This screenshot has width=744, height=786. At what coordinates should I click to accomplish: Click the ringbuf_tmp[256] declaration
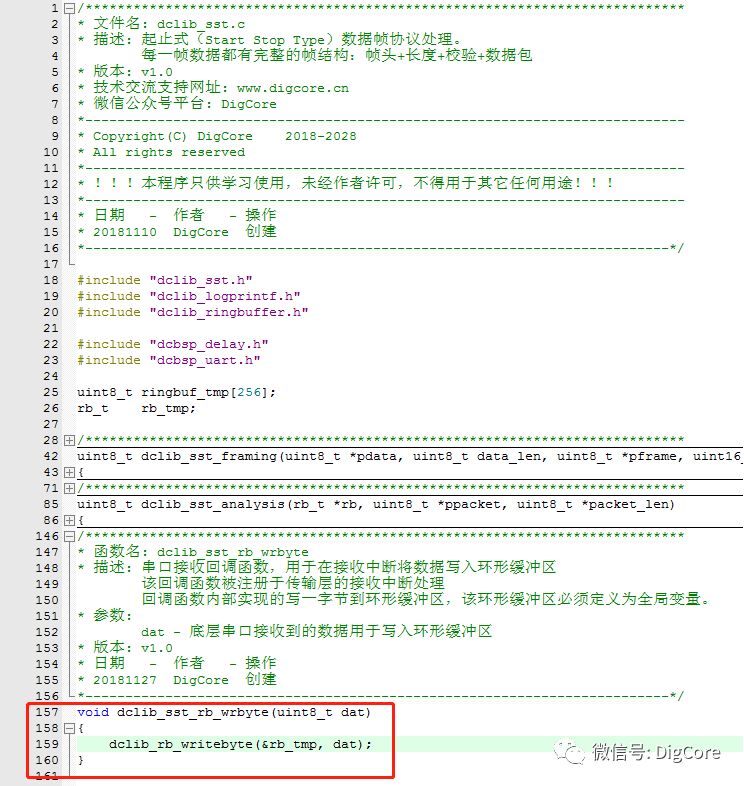tap(176, 392)
